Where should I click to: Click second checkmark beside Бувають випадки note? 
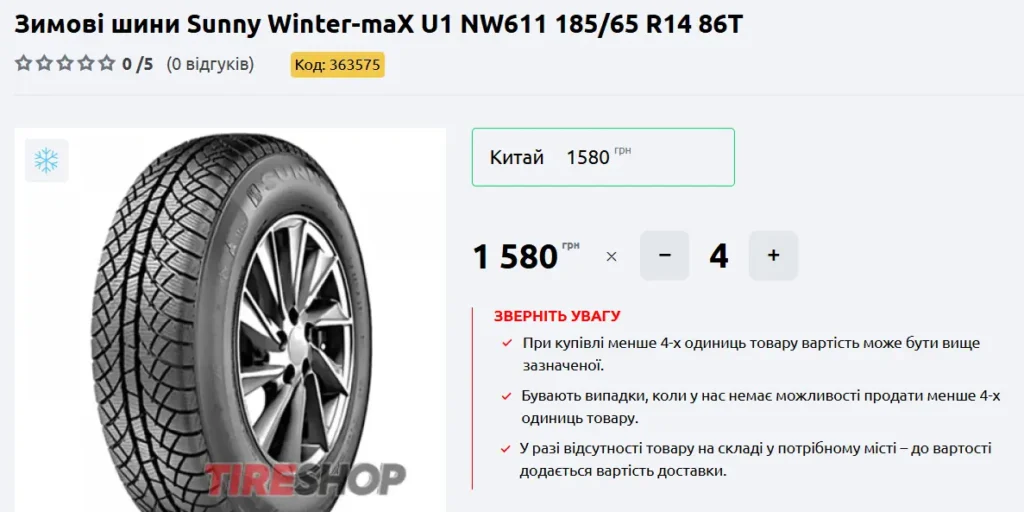tap(506, 396)
